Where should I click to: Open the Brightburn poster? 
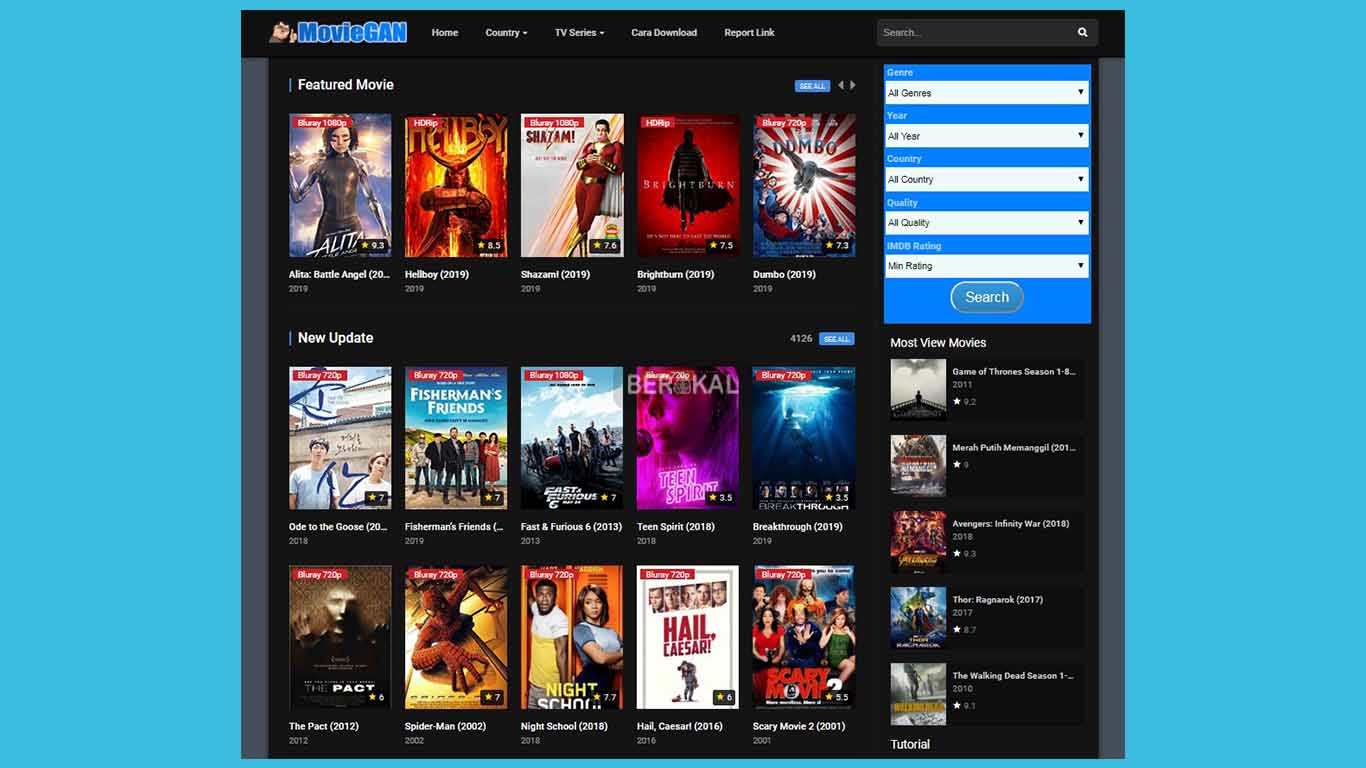pos(688,185)
